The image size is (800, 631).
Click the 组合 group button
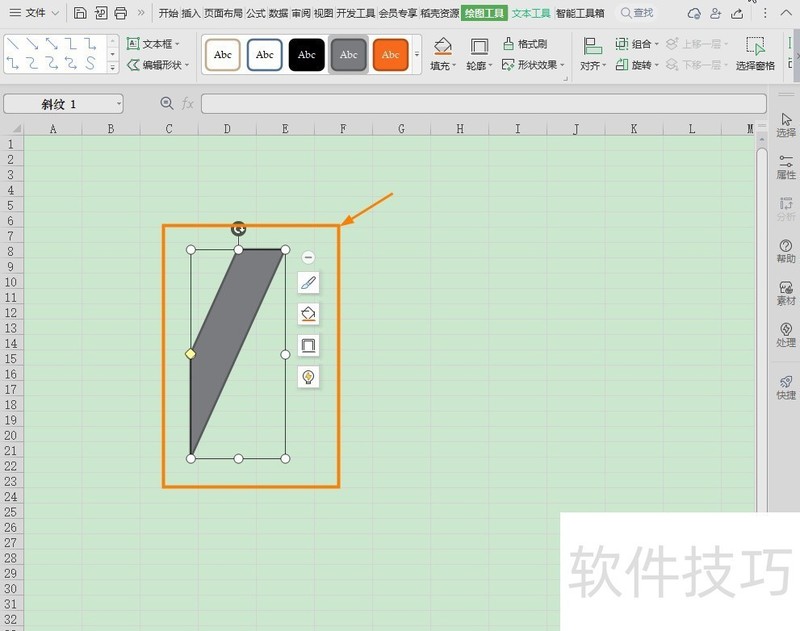(636, 43)
